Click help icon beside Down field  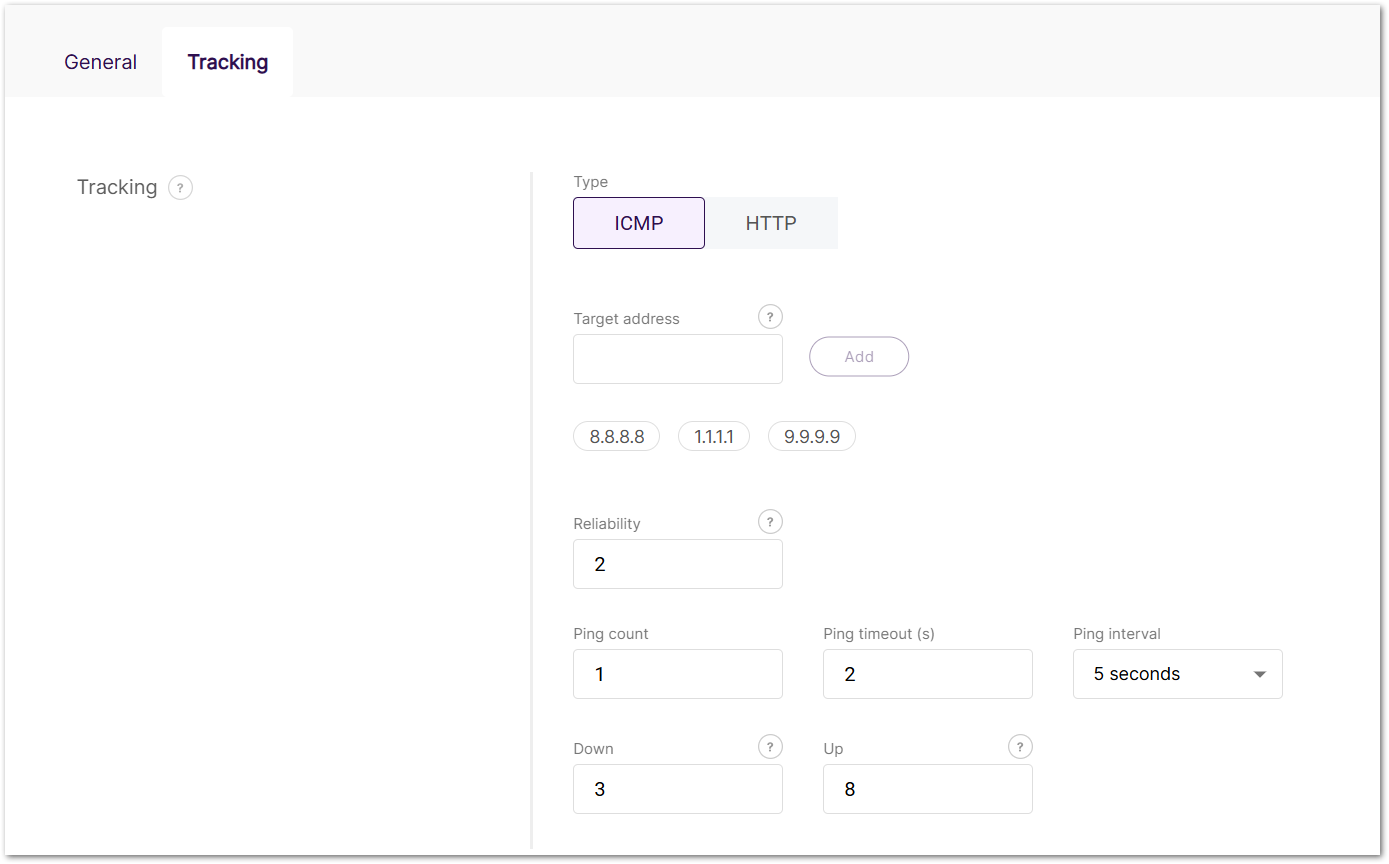coord(769,747)
